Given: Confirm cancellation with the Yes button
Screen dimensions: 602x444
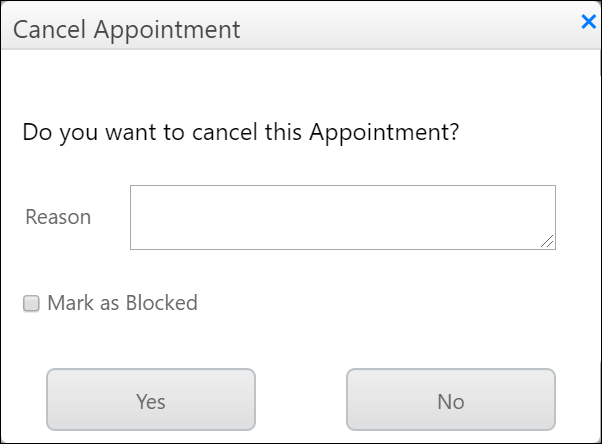Looking at the screenshot, I should click(x=151, y=401).
